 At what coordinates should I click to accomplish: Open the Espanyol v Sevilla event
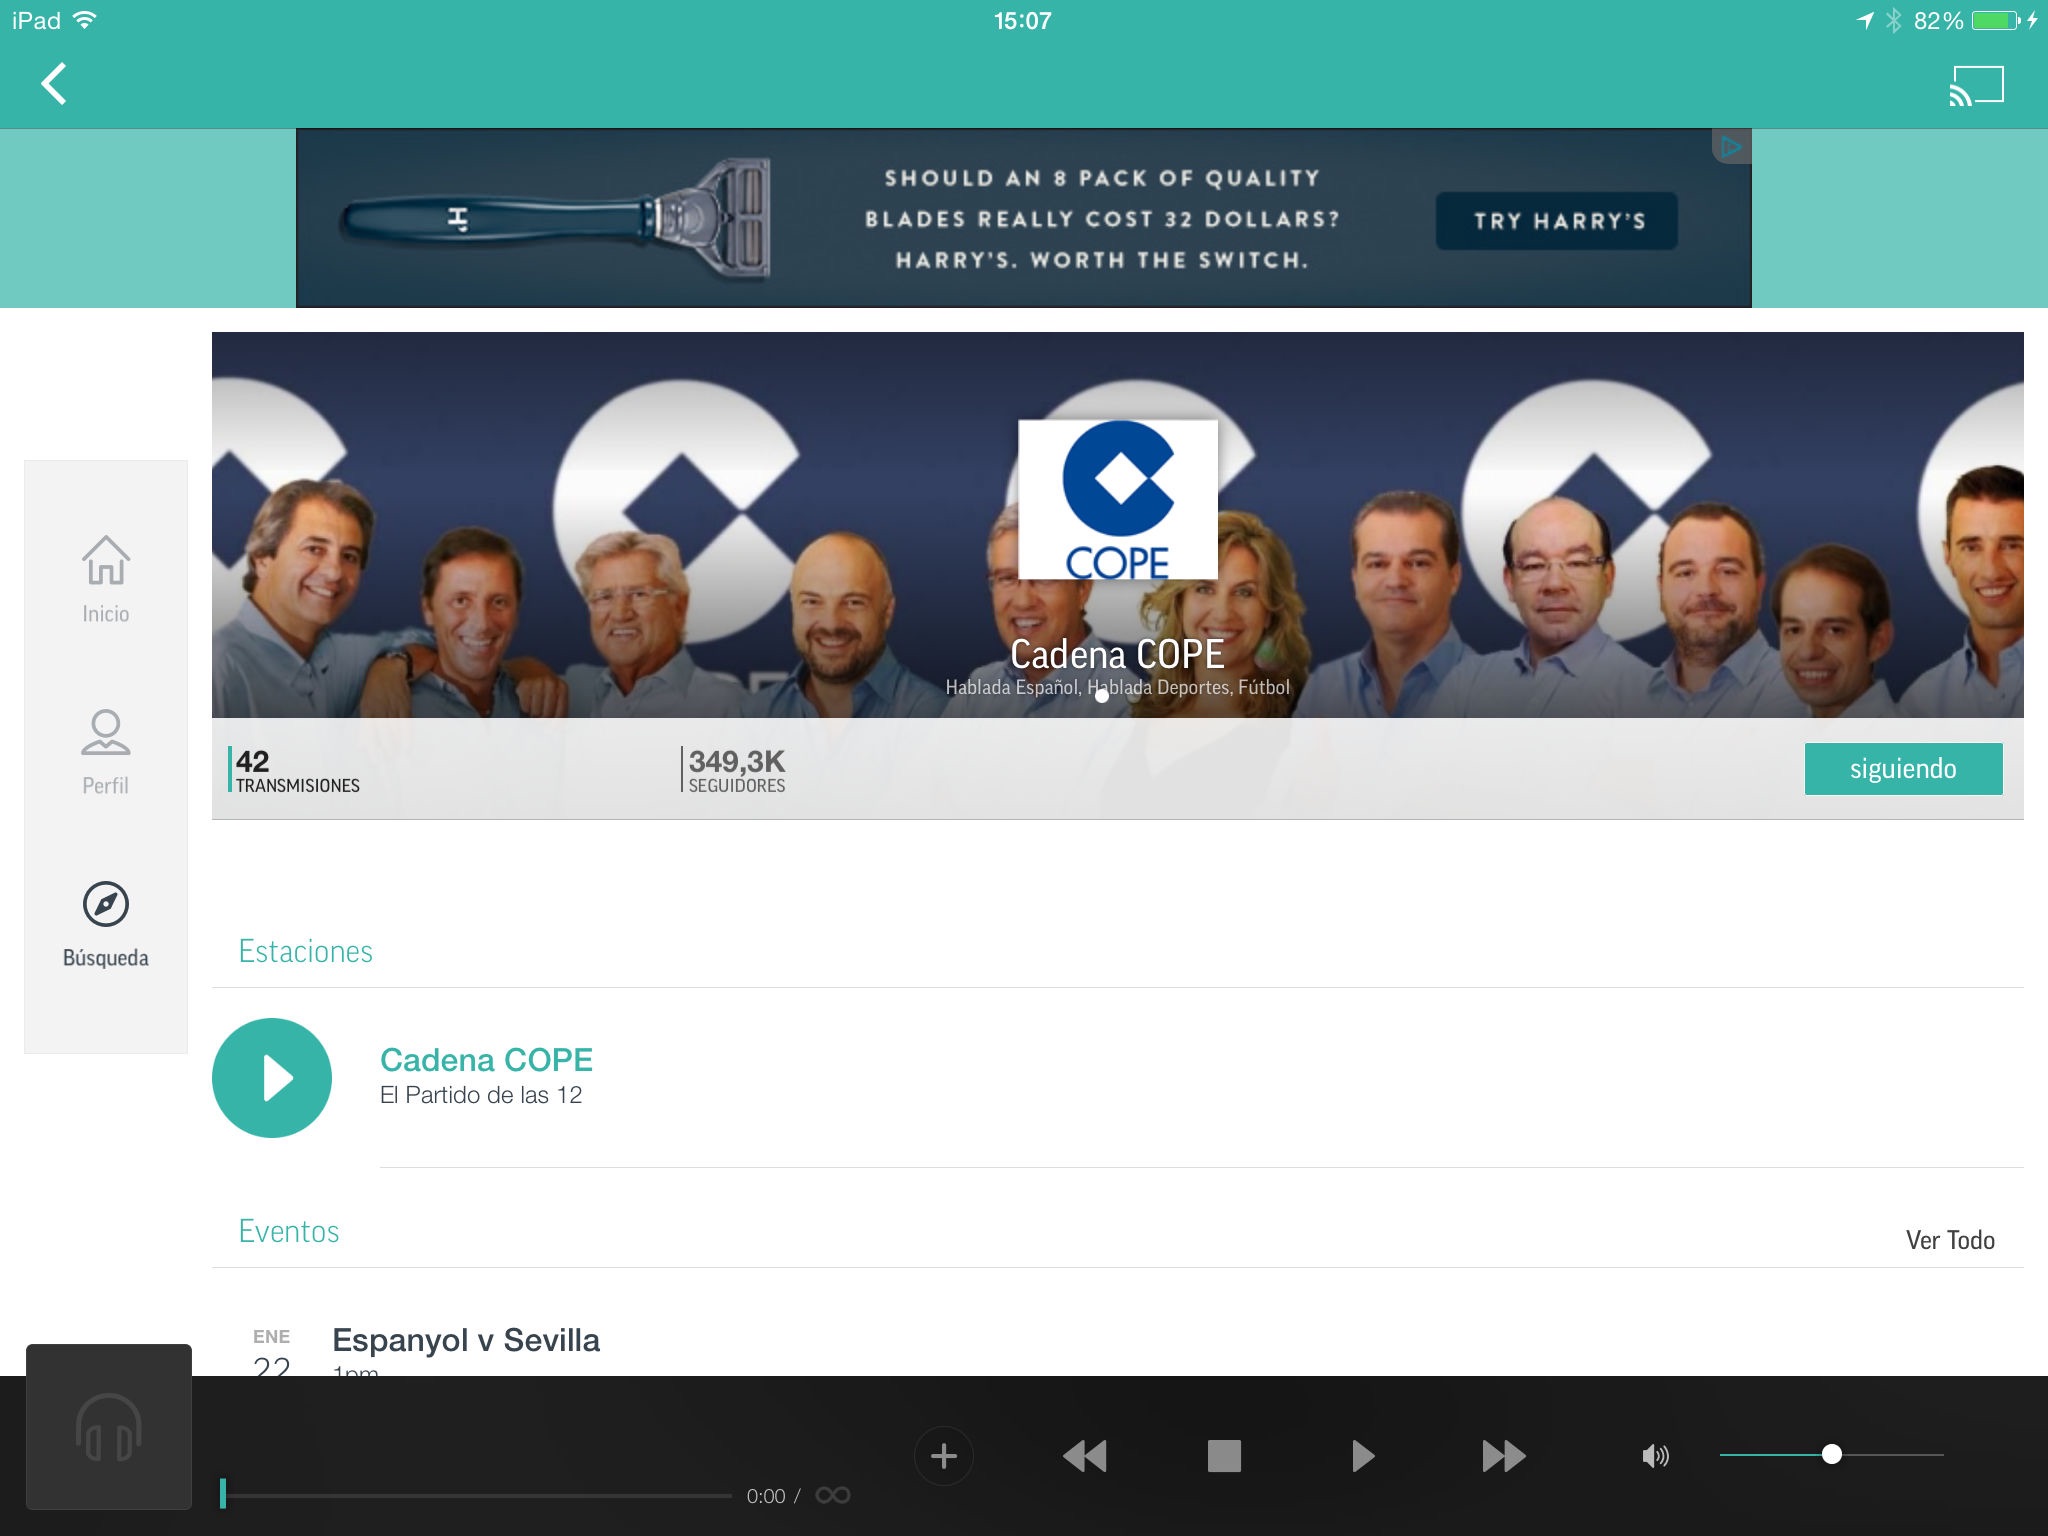pyautogui.click(x=466, y=1340)
